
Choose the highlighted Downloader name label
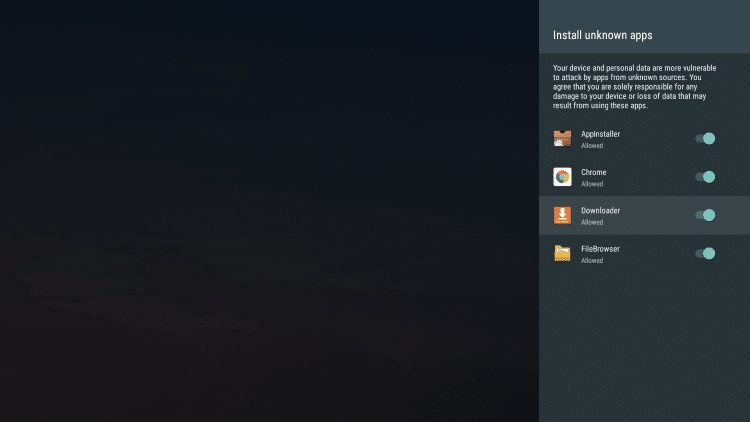tap(600, 210)
